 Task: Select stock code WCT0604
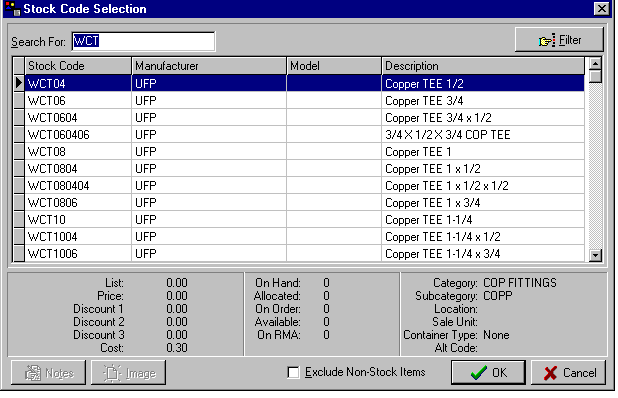52,117
